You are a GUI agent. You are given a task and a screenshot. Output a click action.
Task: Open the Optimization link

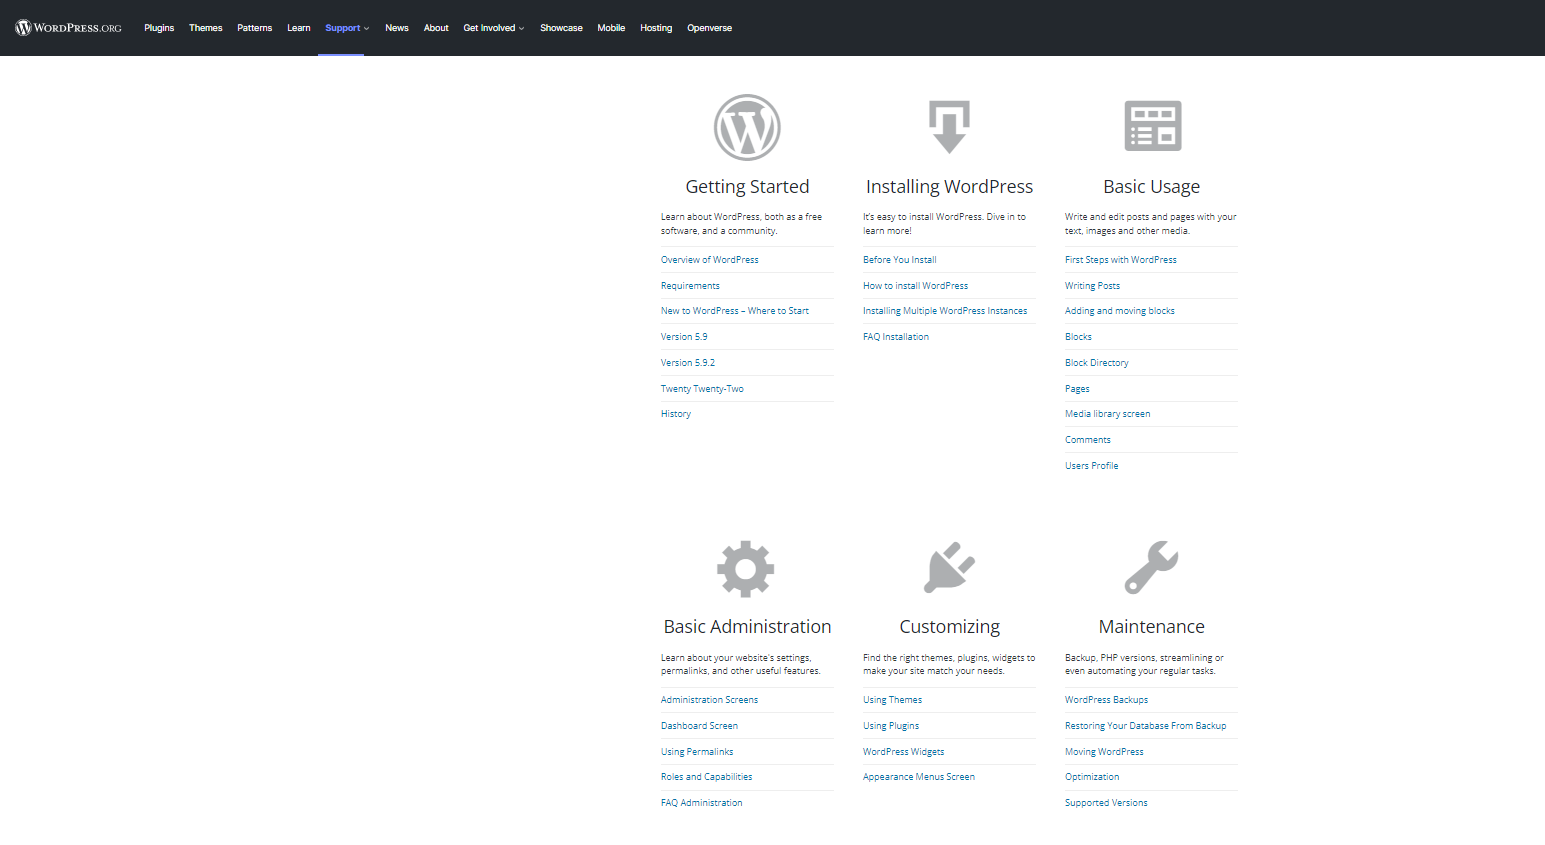click(x=1092, y=777)
